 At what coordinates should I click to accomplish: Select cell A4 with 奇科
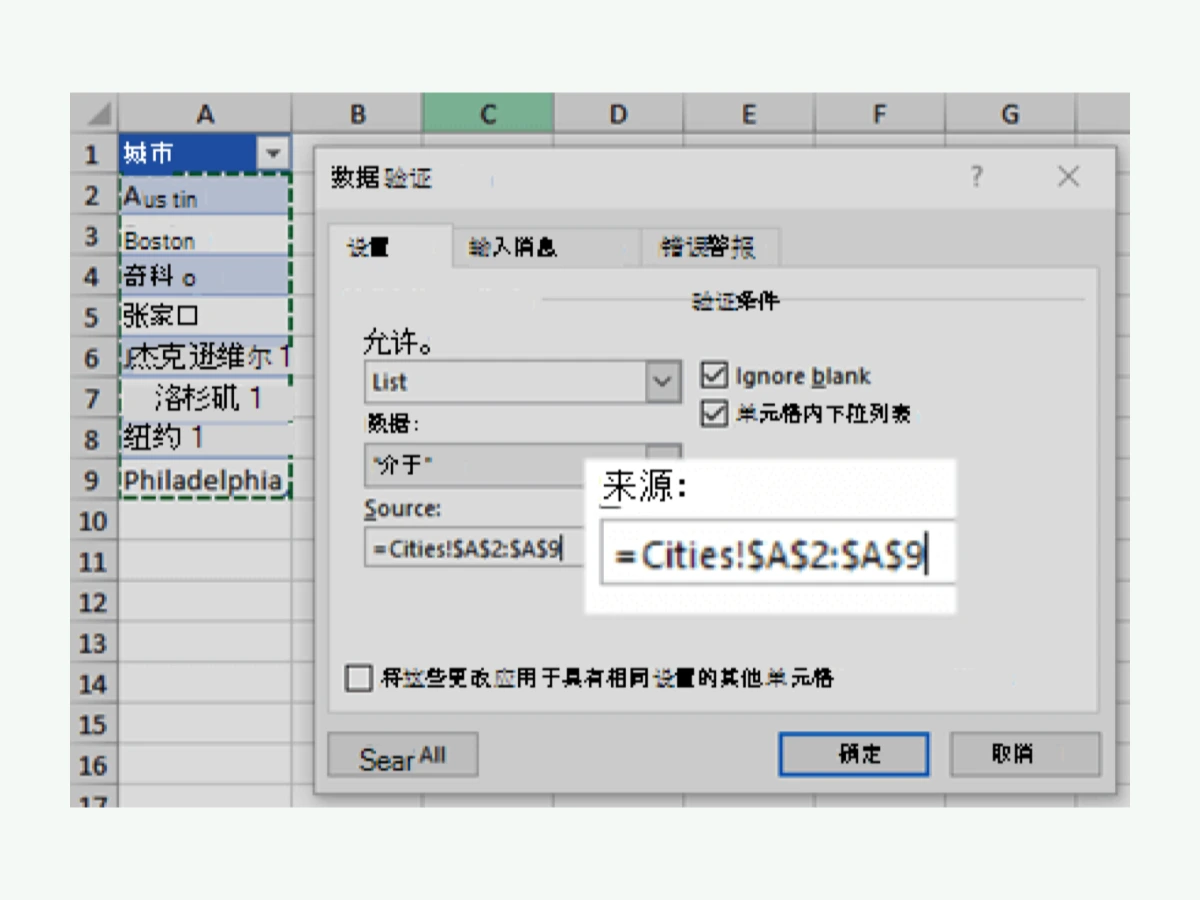(205, 276)
